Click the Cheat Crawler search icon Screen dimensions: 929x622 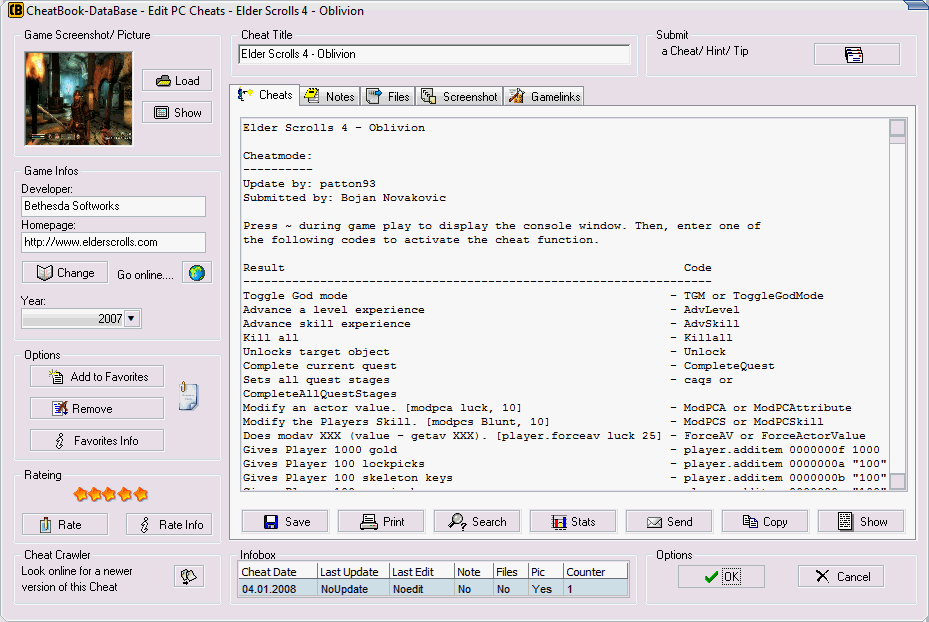point(188,576)
